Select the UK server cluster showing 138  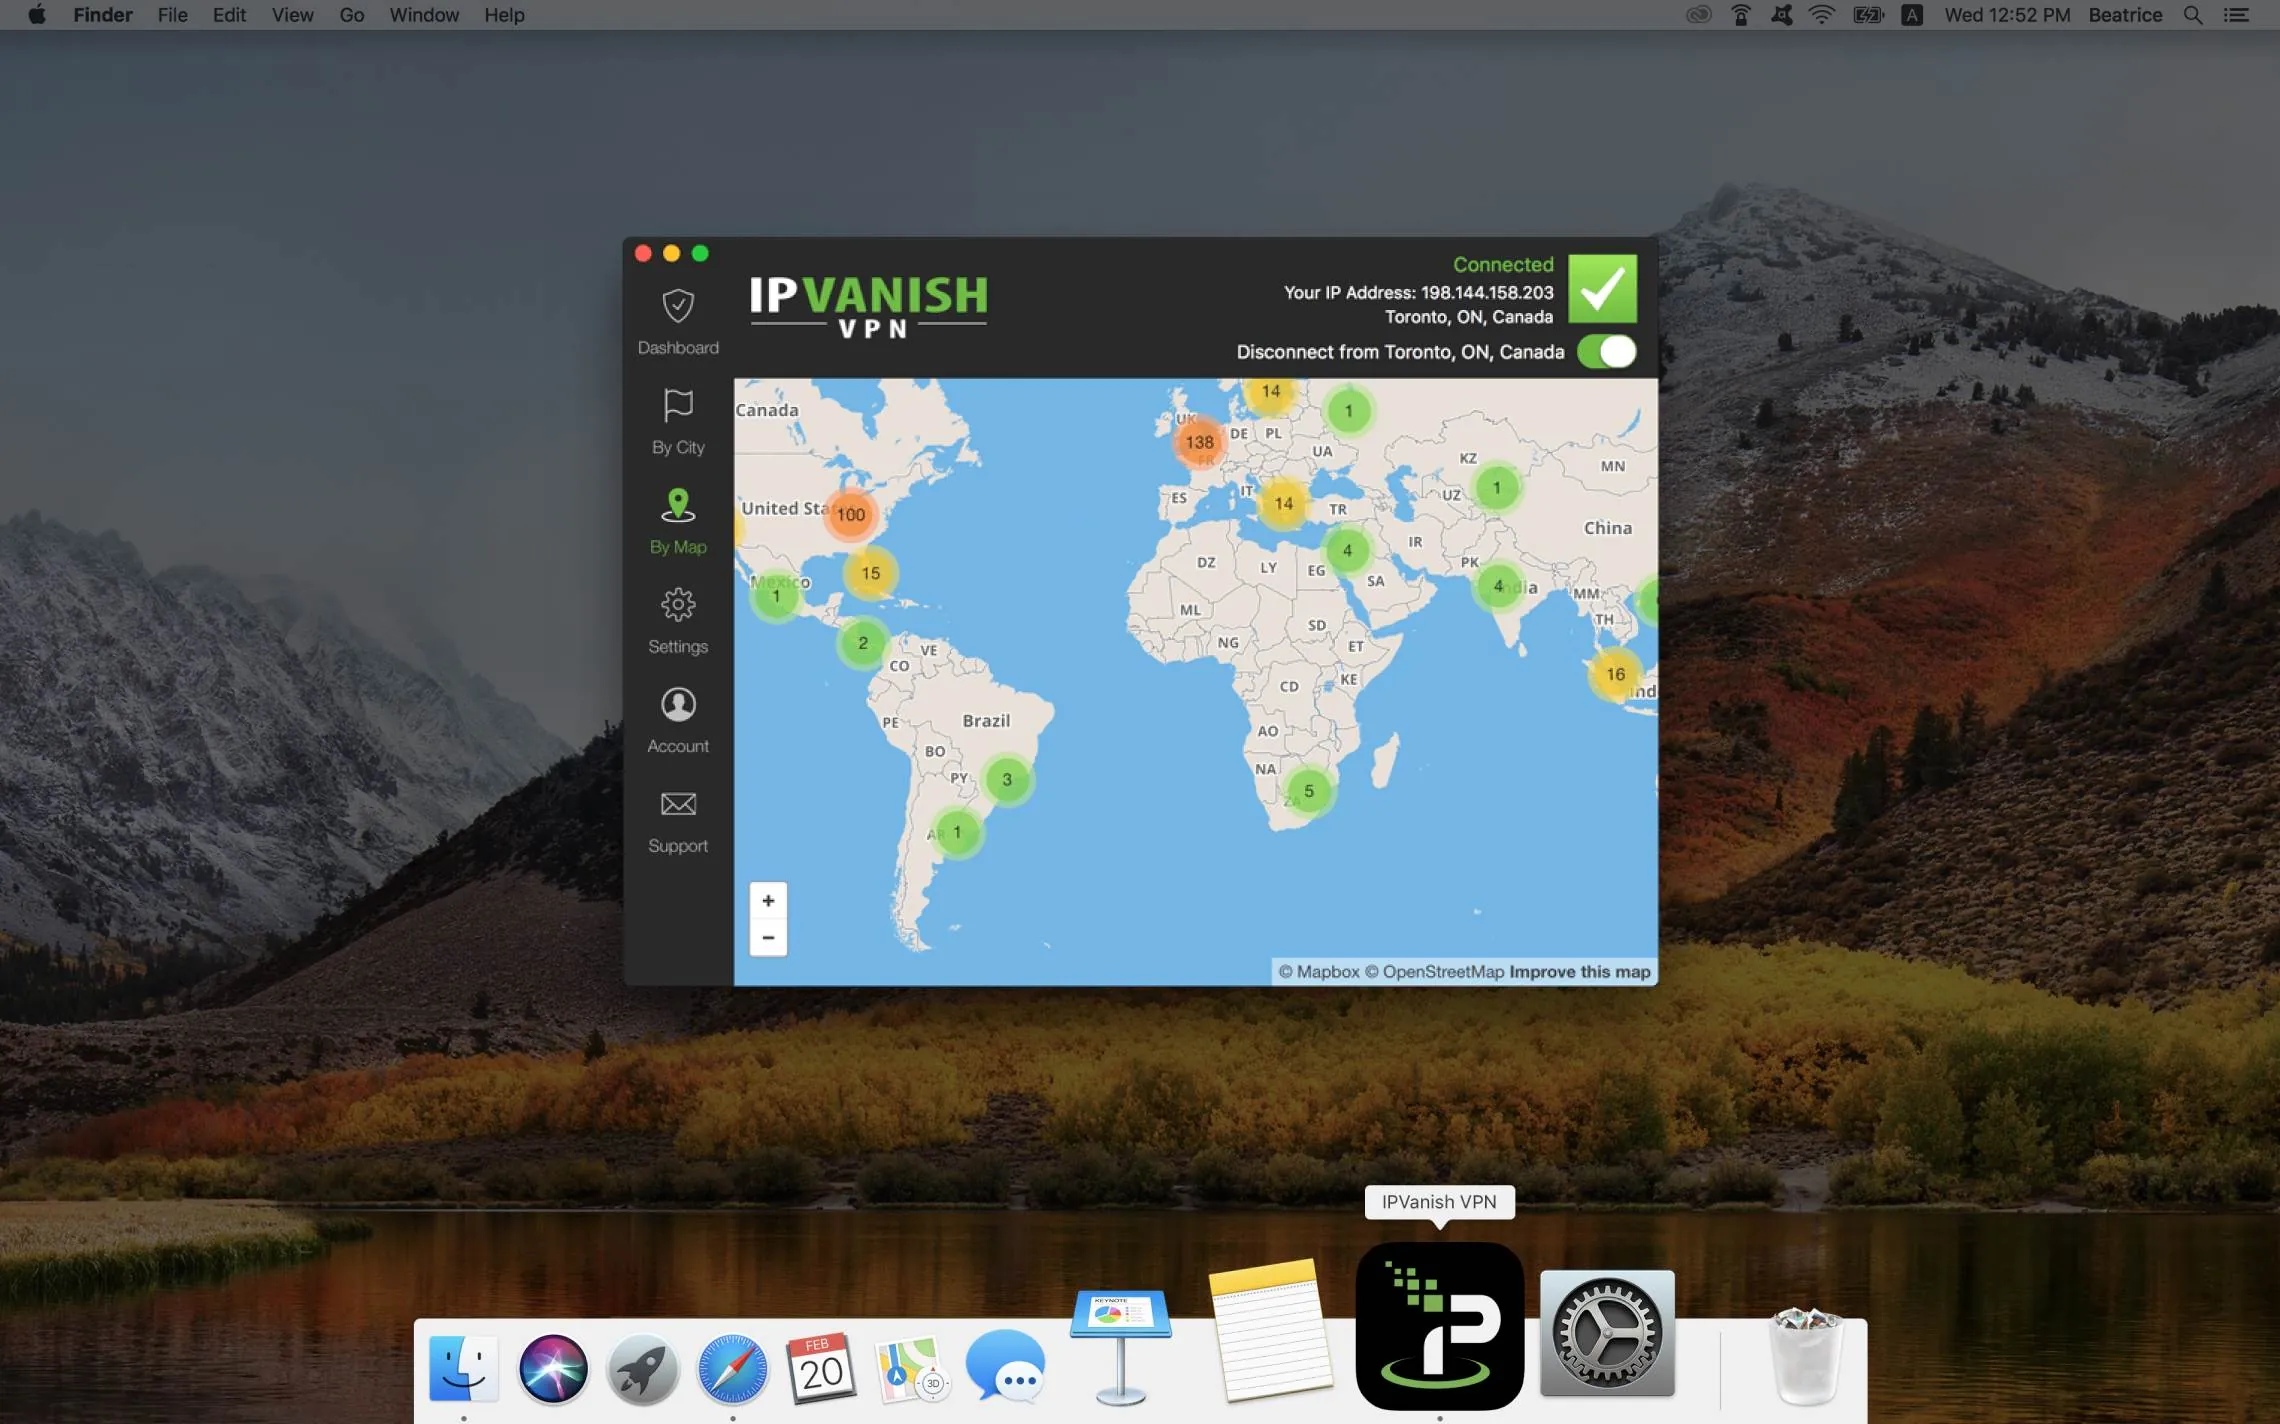pos(1200,443)
